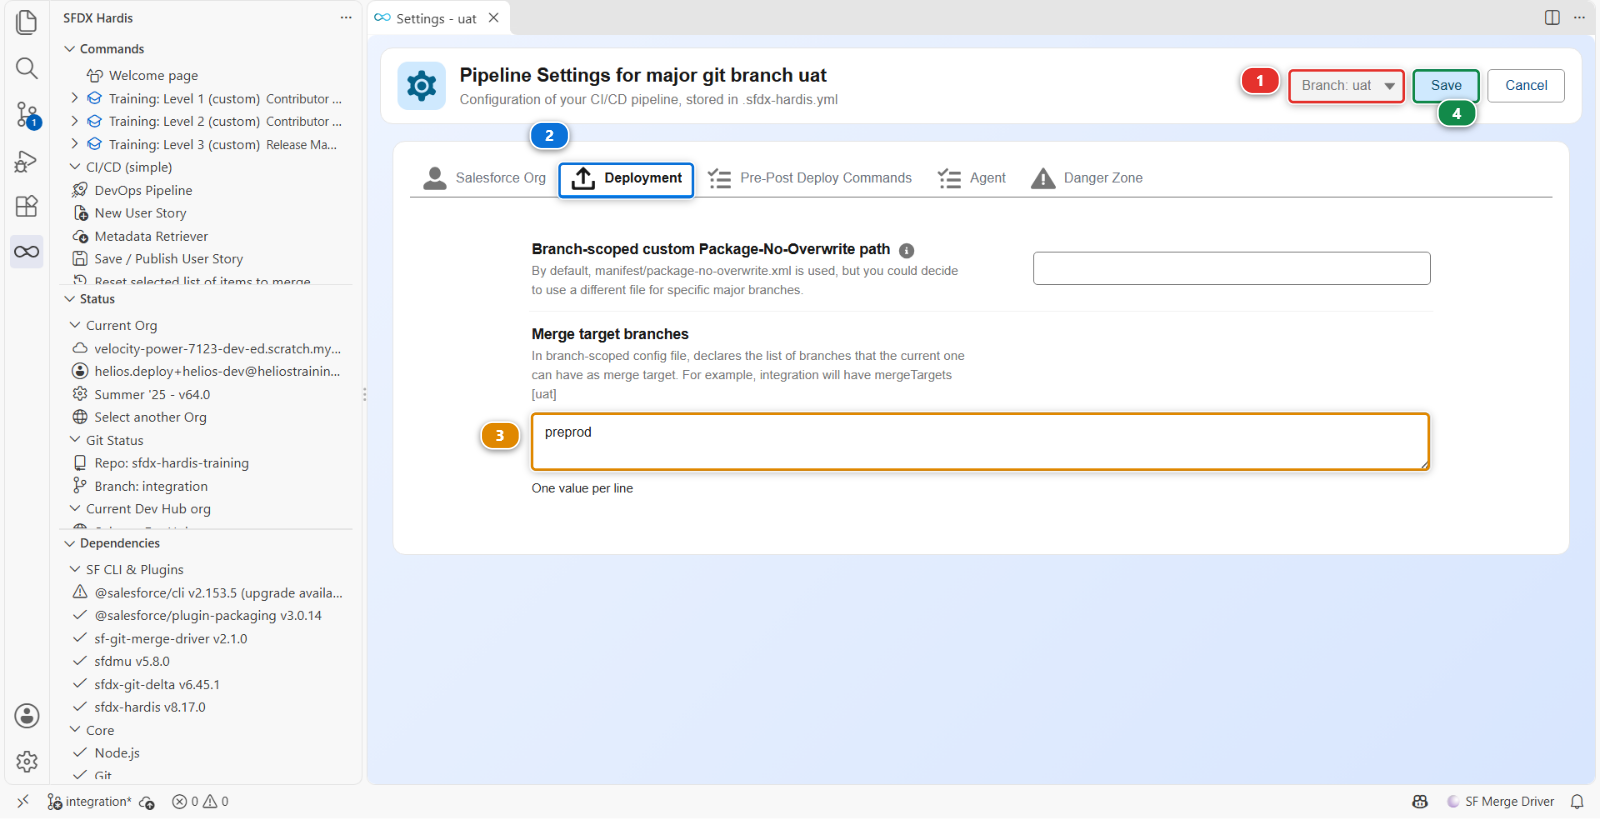Viewport: 1600px width, 819px height.
Task: Select the Deployment tab
Action: pyautogui.click(x=626, y=179)
